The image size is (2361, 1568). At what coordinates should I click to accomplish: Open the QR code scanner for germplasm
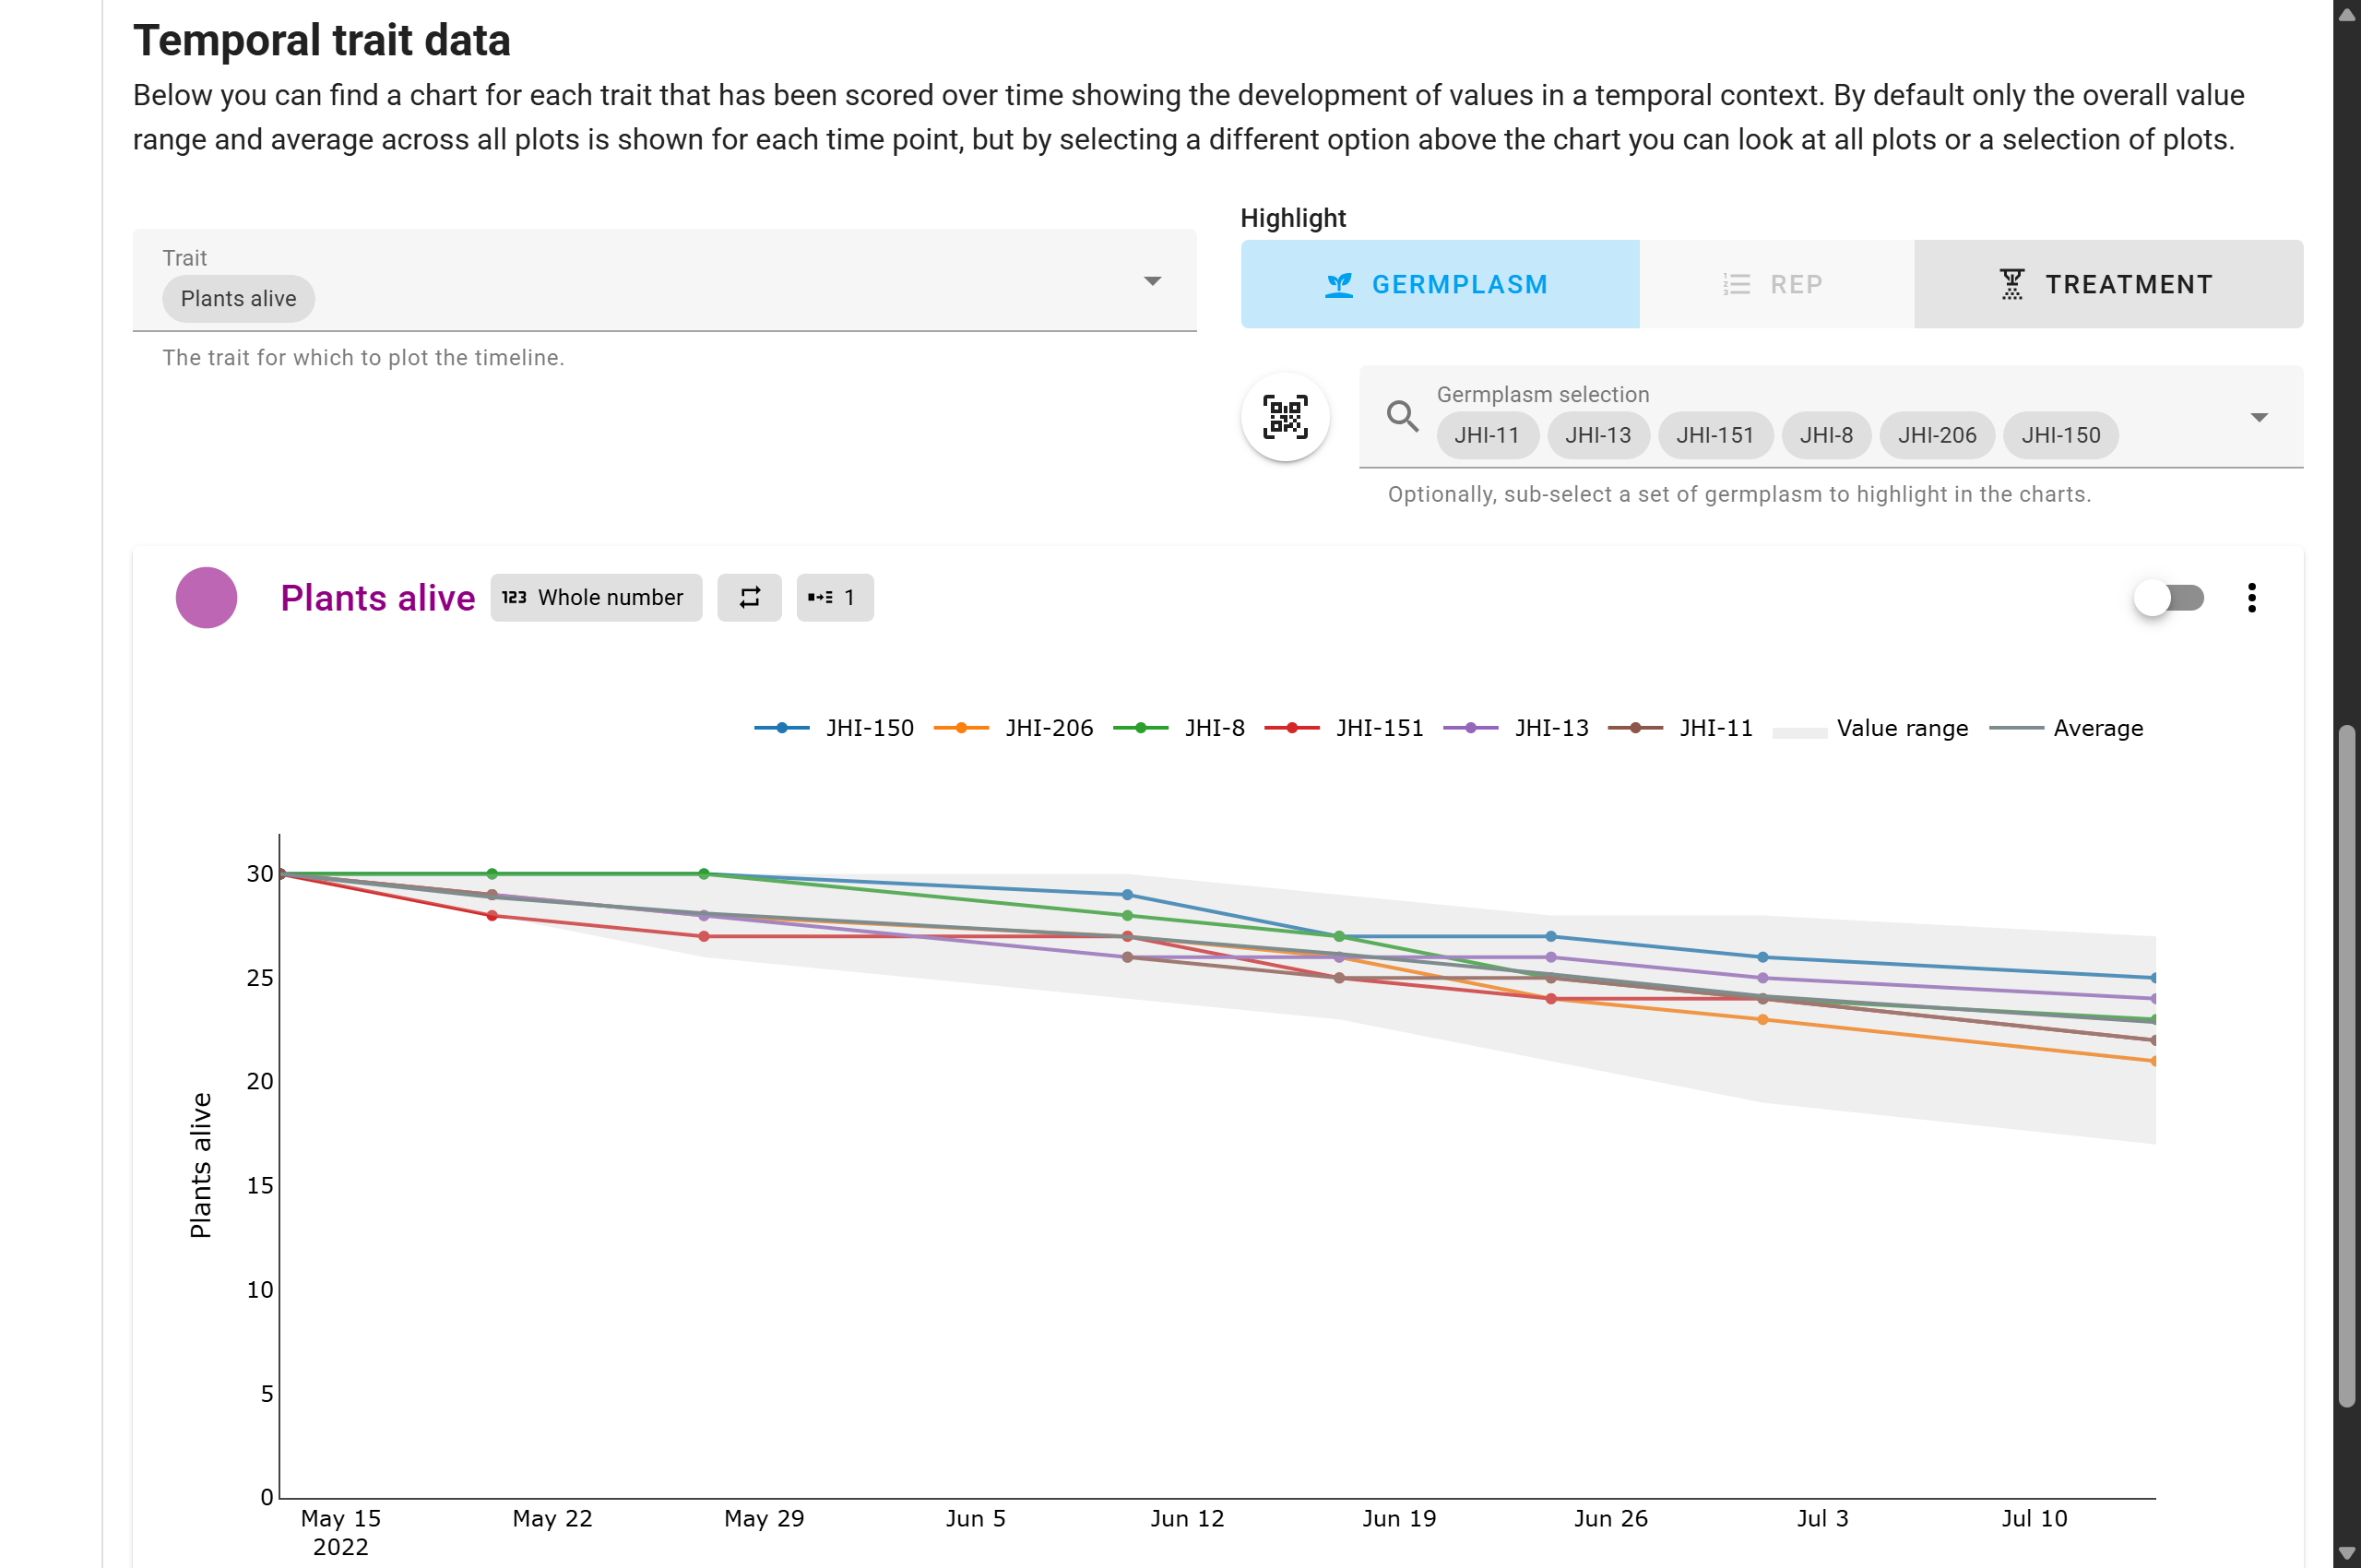coord(1286,419)
